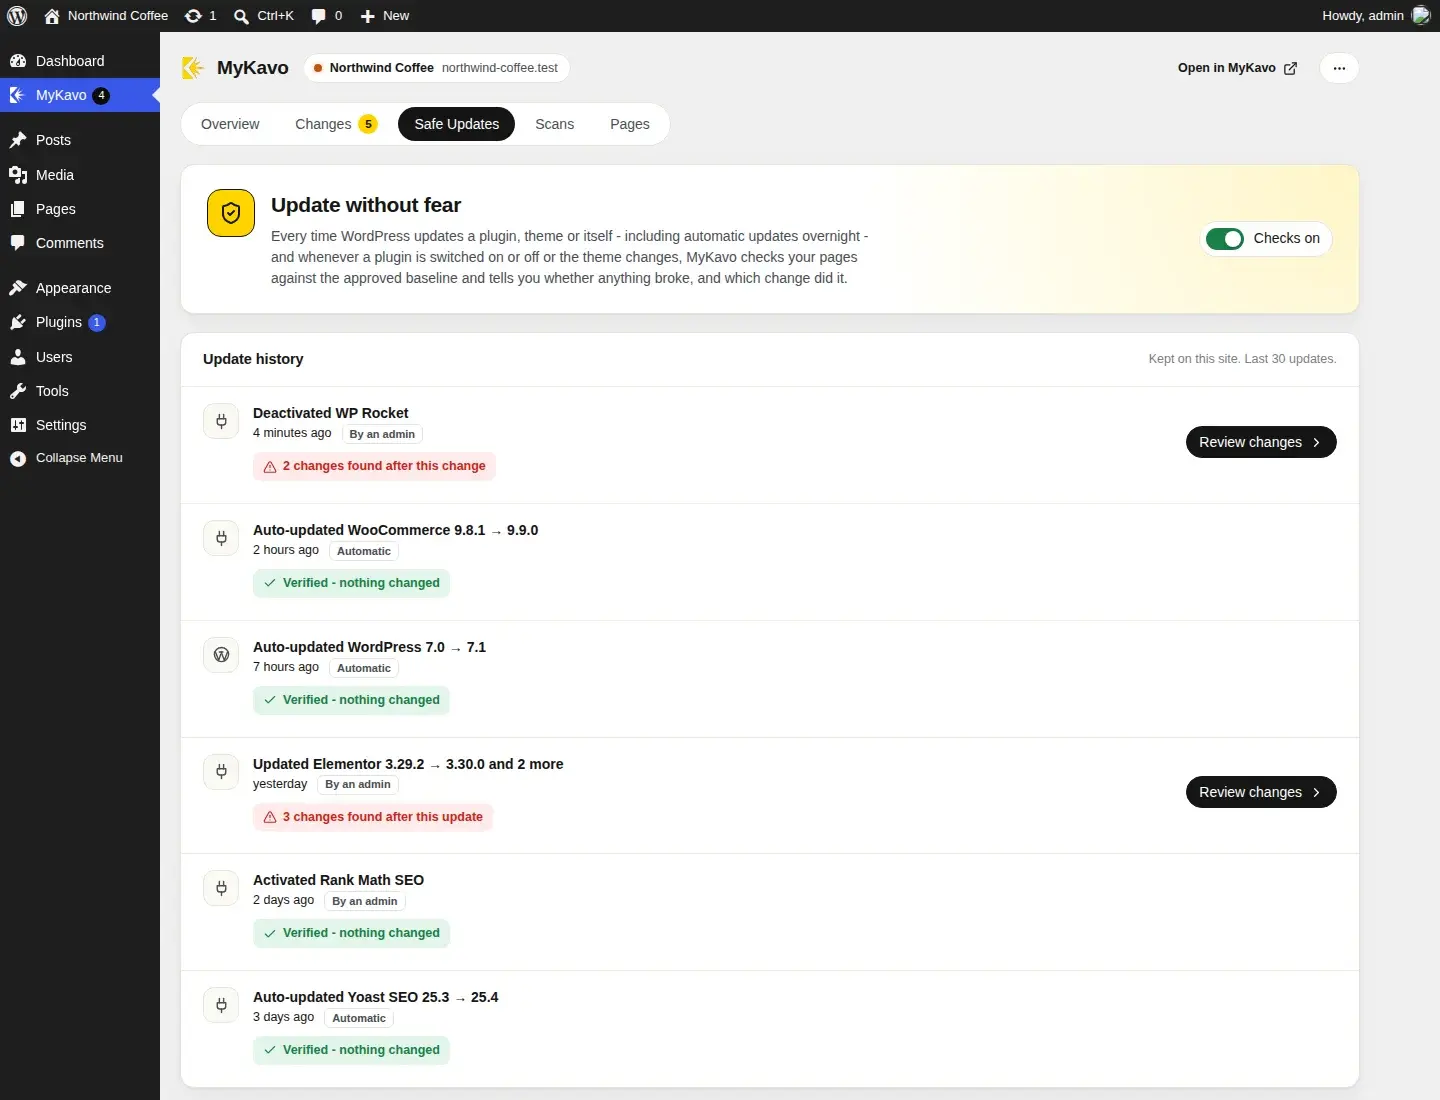Open Media library in sidebar
Image resolution: width=1440 pixels, height=1100 pixels.
(80, 175)
